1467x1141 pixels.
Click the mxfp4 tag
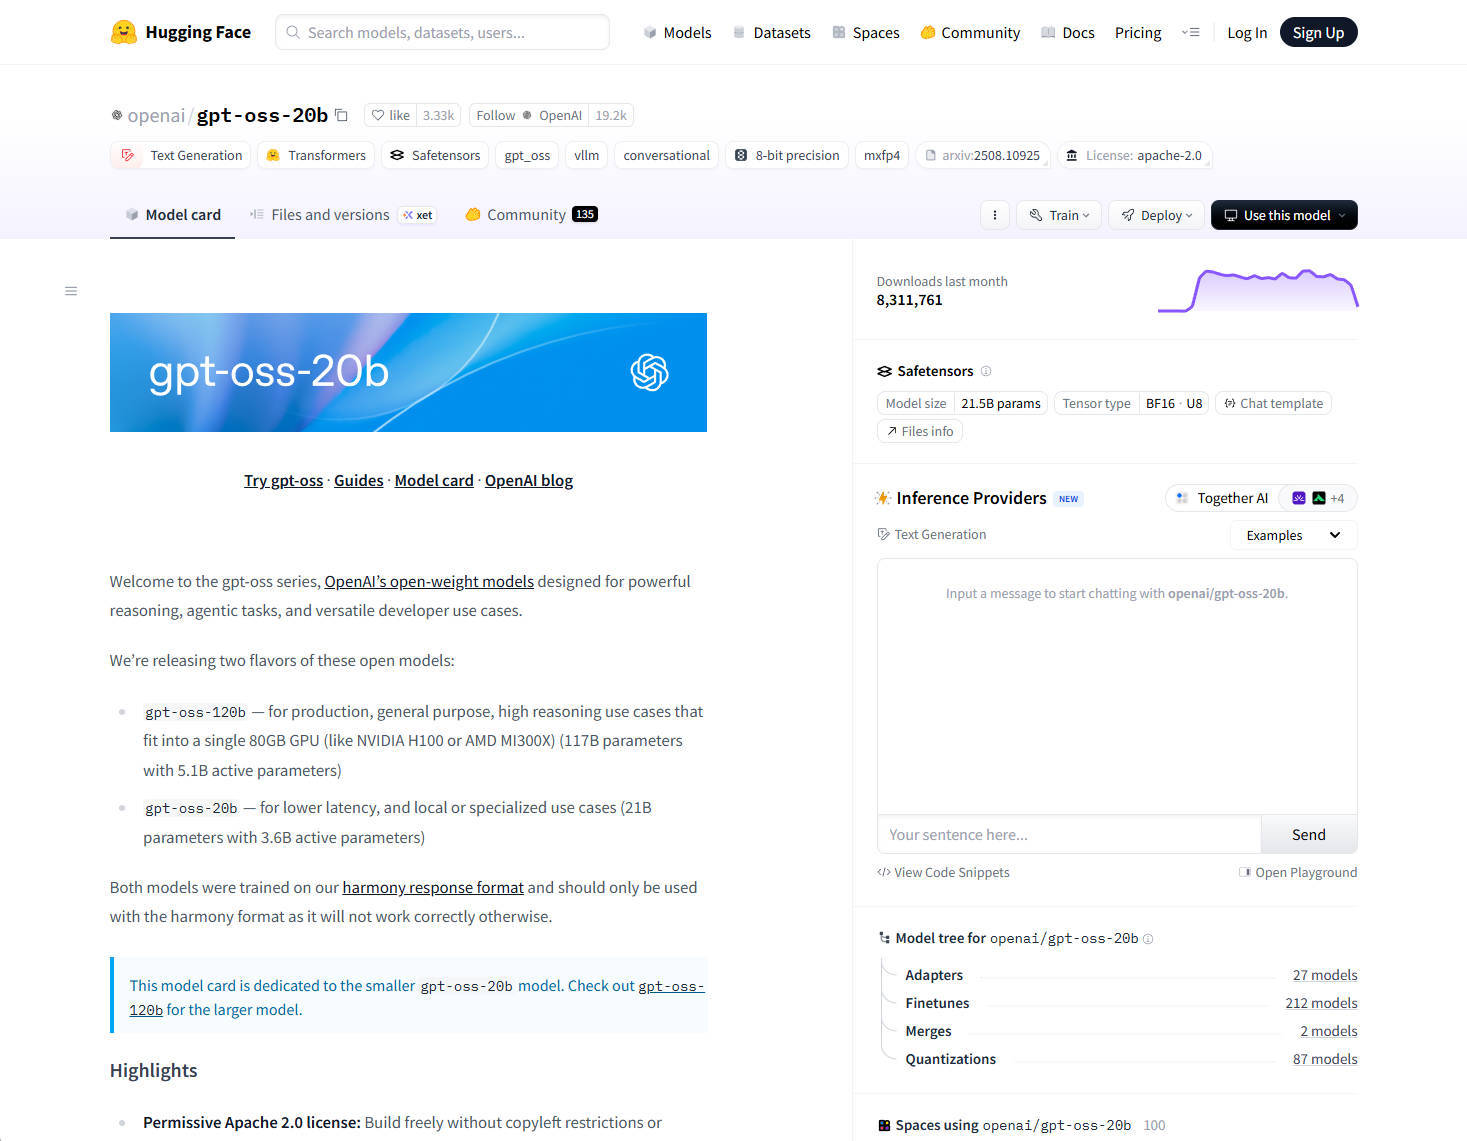[x=882, y=155]
